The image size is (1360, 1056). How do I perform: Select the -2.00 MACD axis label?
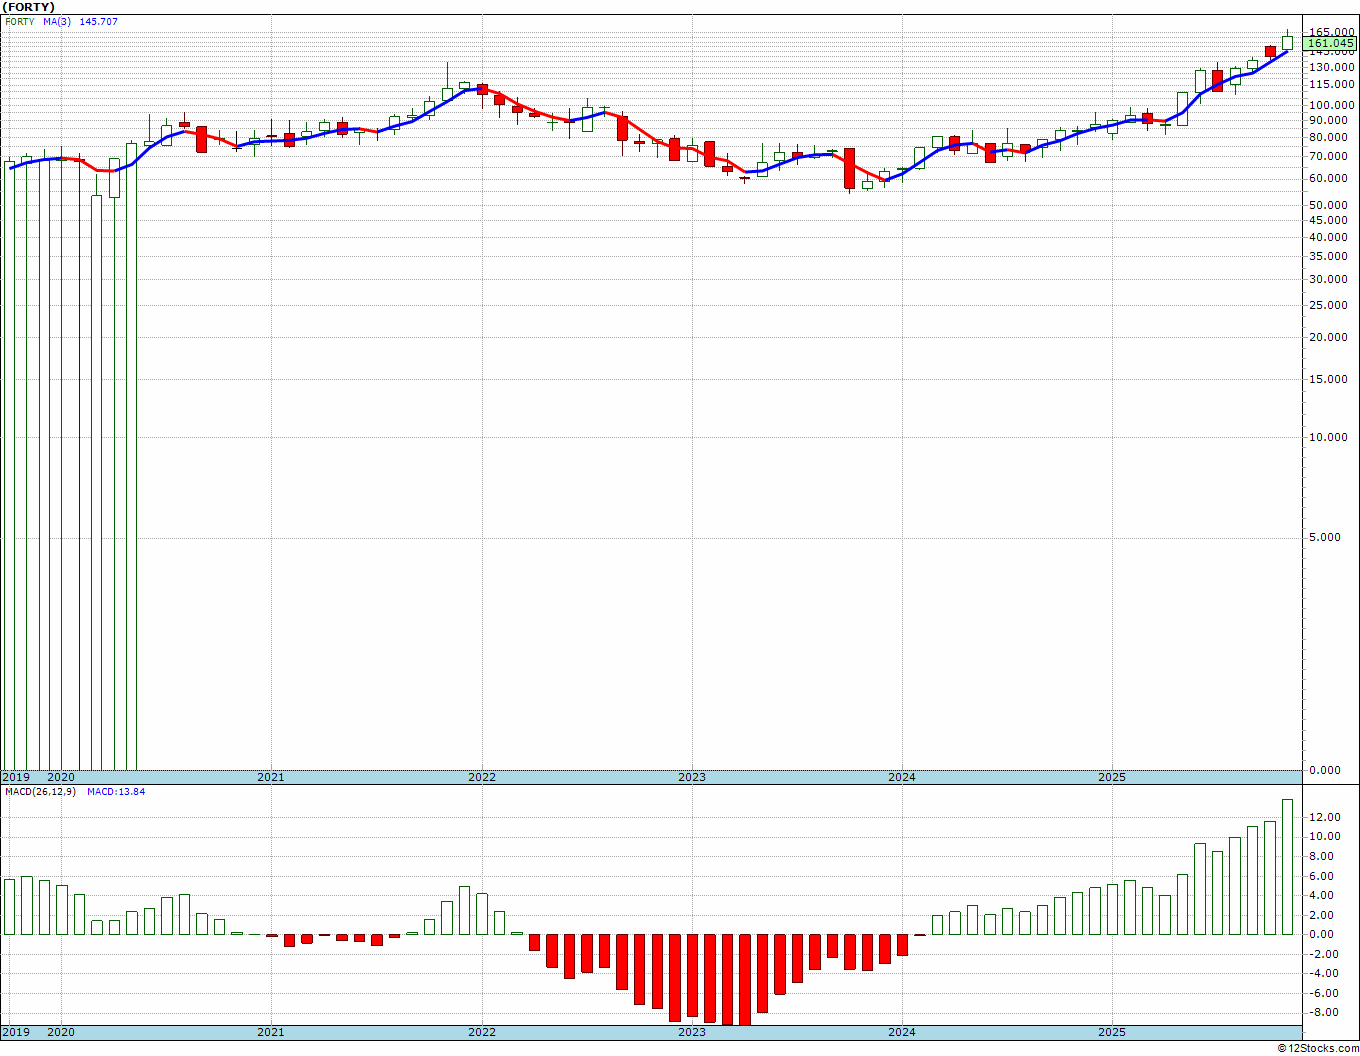tap(1325, 954)
